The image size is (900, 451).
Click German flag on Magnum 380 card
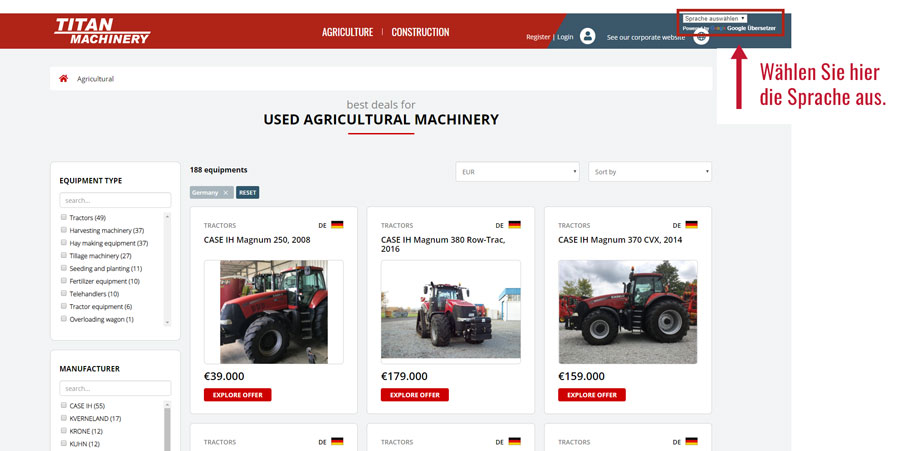pos(514,225)
